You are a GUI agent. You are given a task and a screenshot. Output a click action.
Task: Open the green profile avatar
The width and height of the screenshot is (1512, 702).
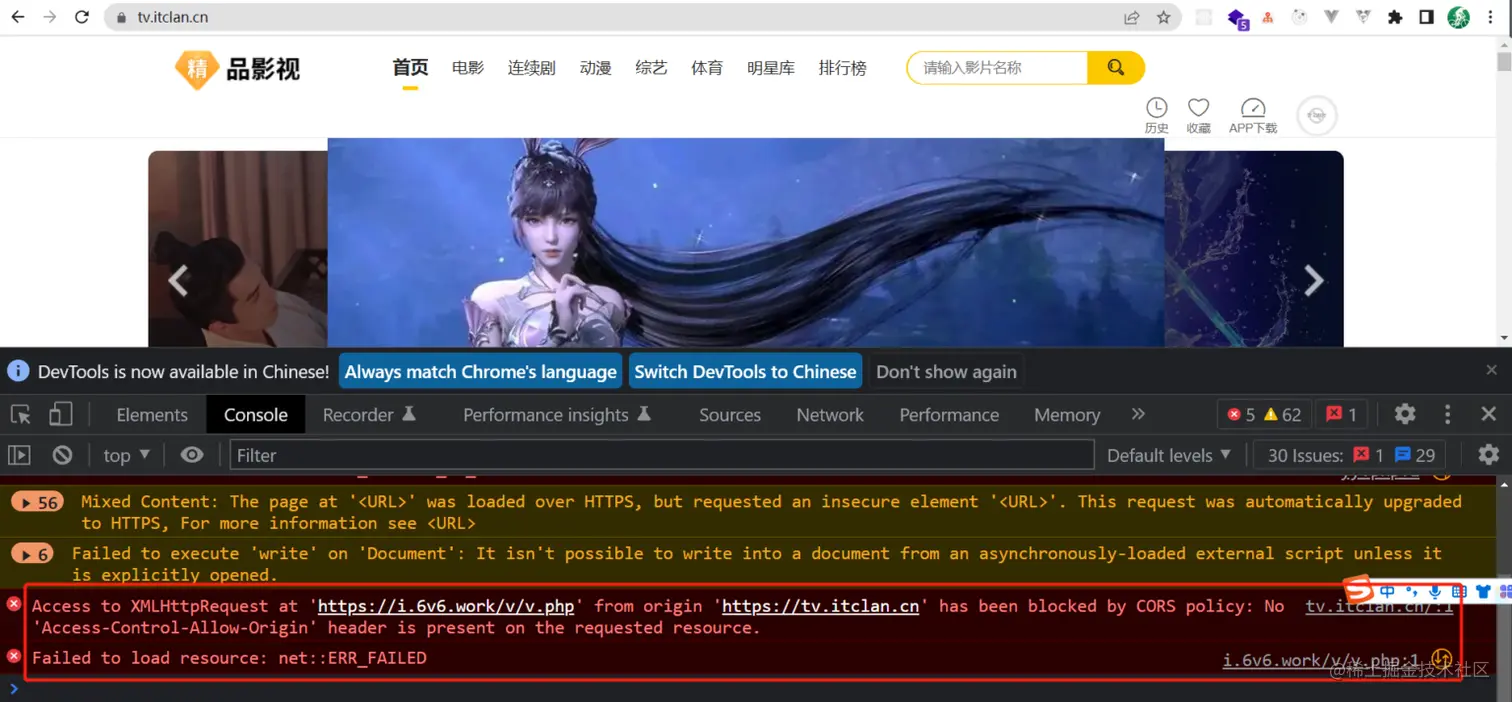coord(1458,17)
